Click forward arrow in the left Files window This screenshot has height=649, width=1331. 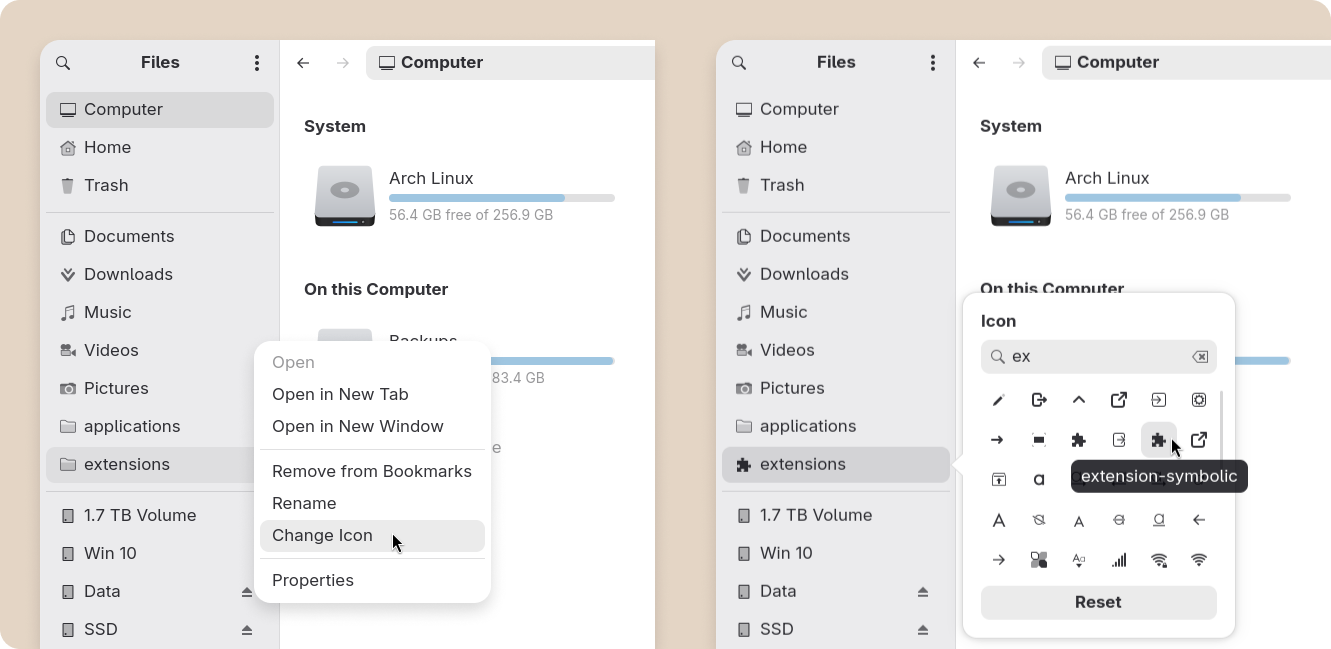pyautogui.click(x=343, y=63)
